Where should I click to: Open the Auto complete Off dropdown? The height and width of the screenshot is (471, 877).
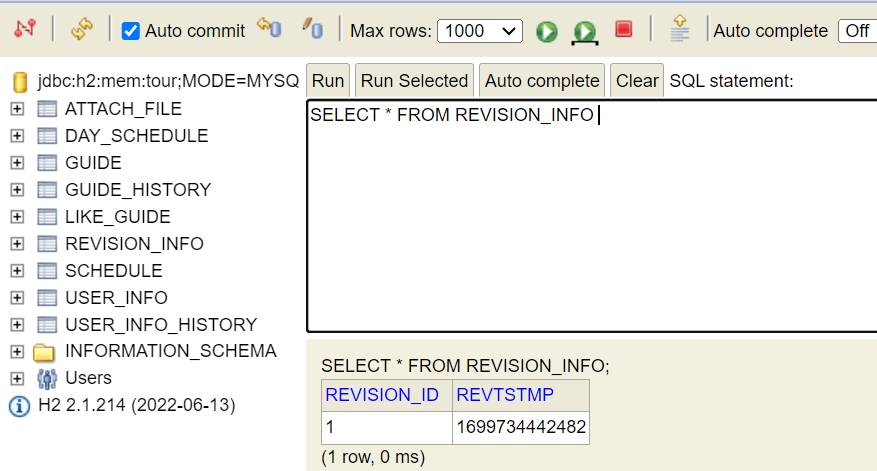pos(857,31)
